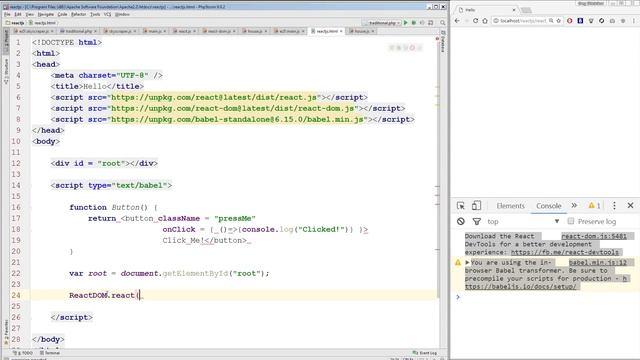Viewport: 640px width, 360px height.
Task: Enable the Preserve log checkbox
Action: coord(571,221)
